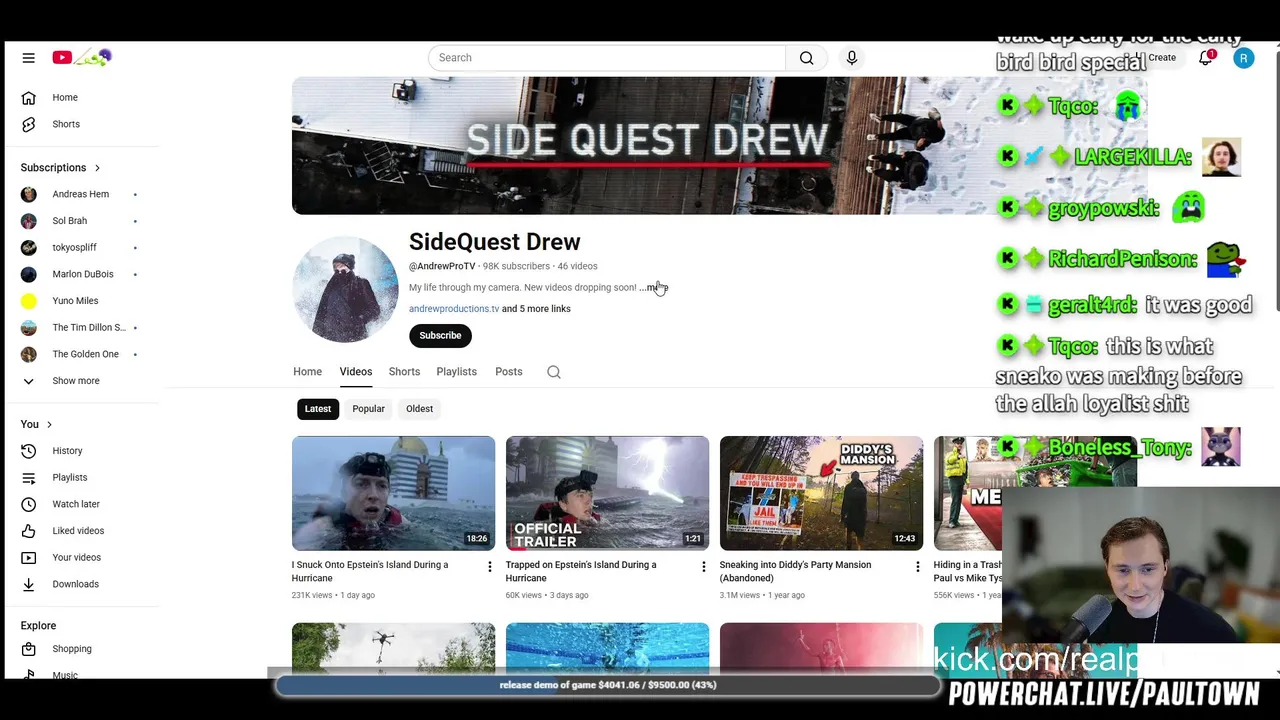
Task: Open the notifications bell
Action: tap(1206, 58)
